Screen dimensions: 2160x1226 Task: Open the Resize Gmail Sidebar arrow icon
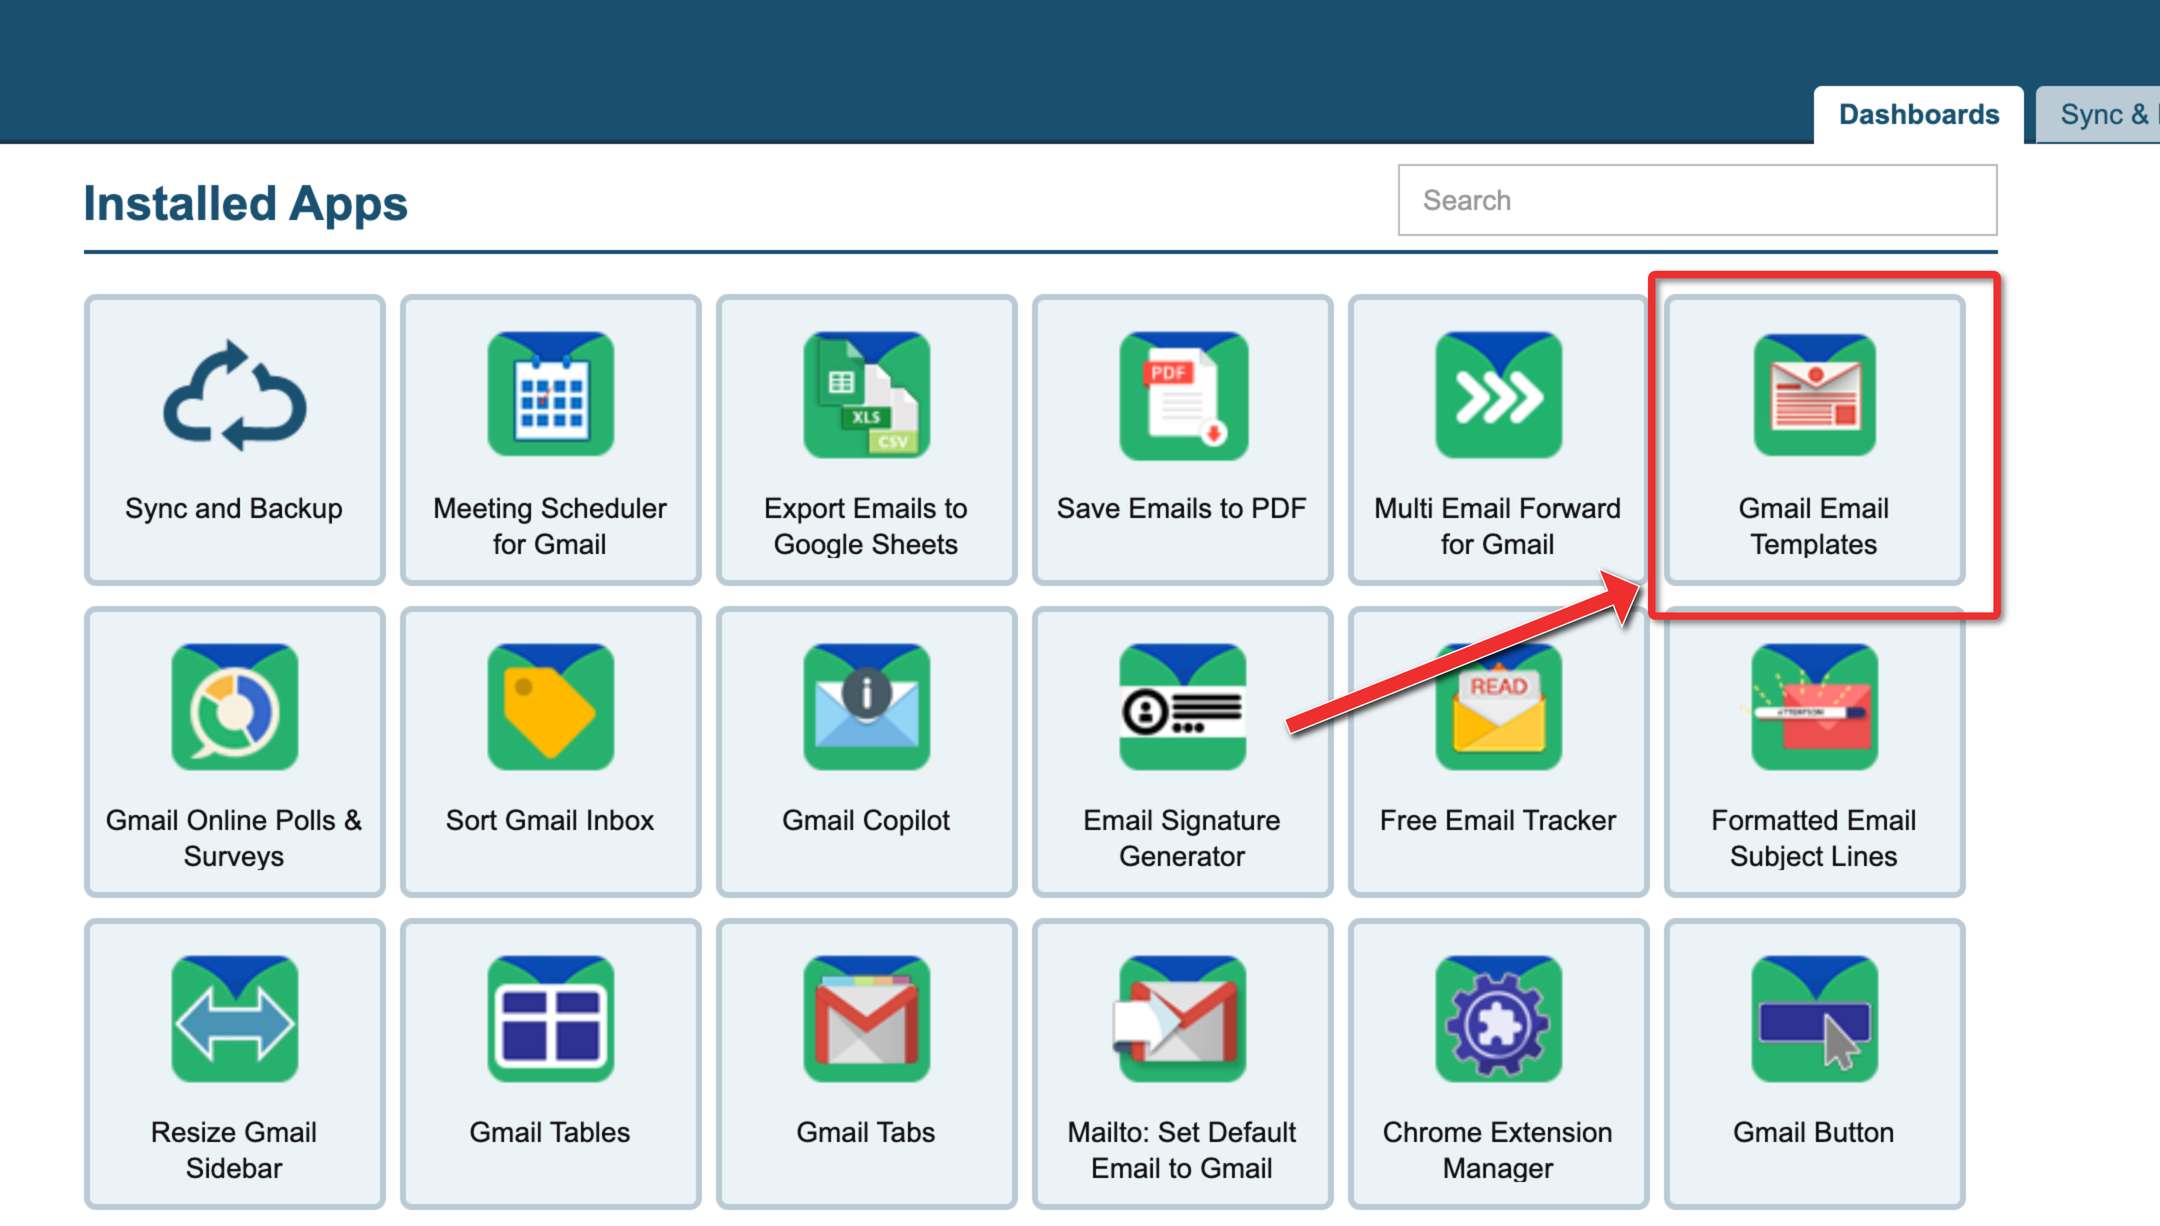235,1019
